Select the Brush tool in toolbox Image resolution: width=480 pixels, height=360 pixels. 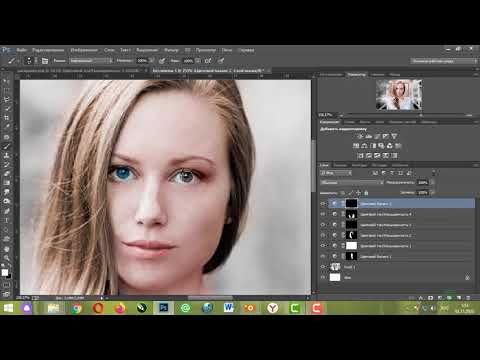point(6,146)
